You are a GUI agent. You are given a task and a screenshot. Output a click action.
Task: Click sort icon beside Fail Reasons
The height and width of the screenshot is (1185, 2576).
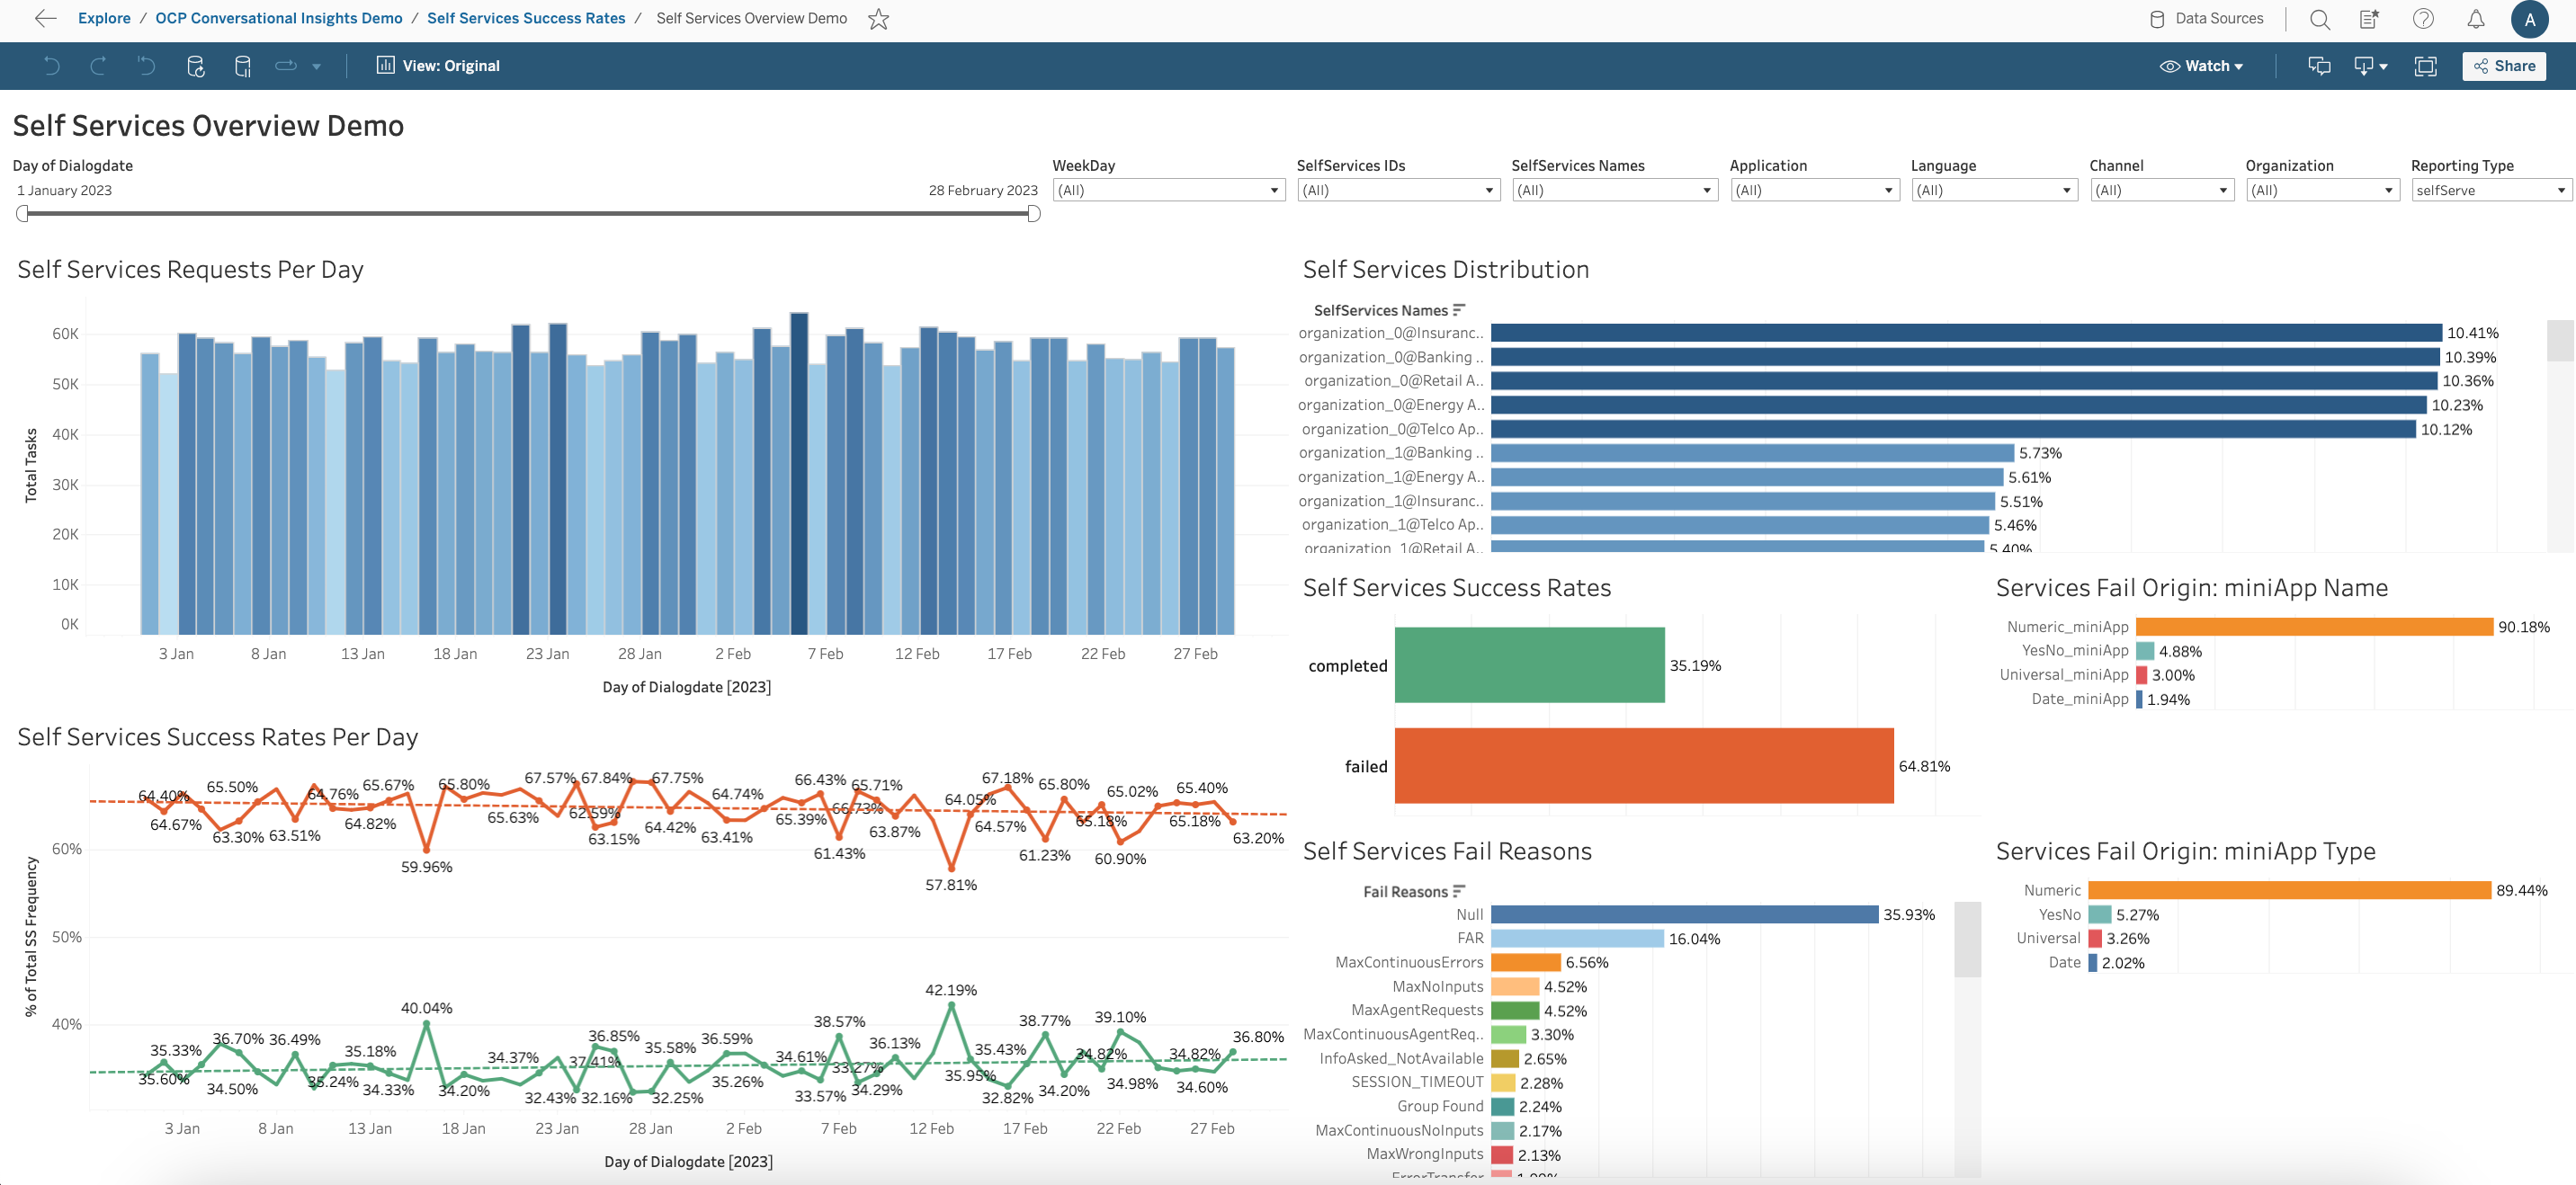tap(1459, 891)
